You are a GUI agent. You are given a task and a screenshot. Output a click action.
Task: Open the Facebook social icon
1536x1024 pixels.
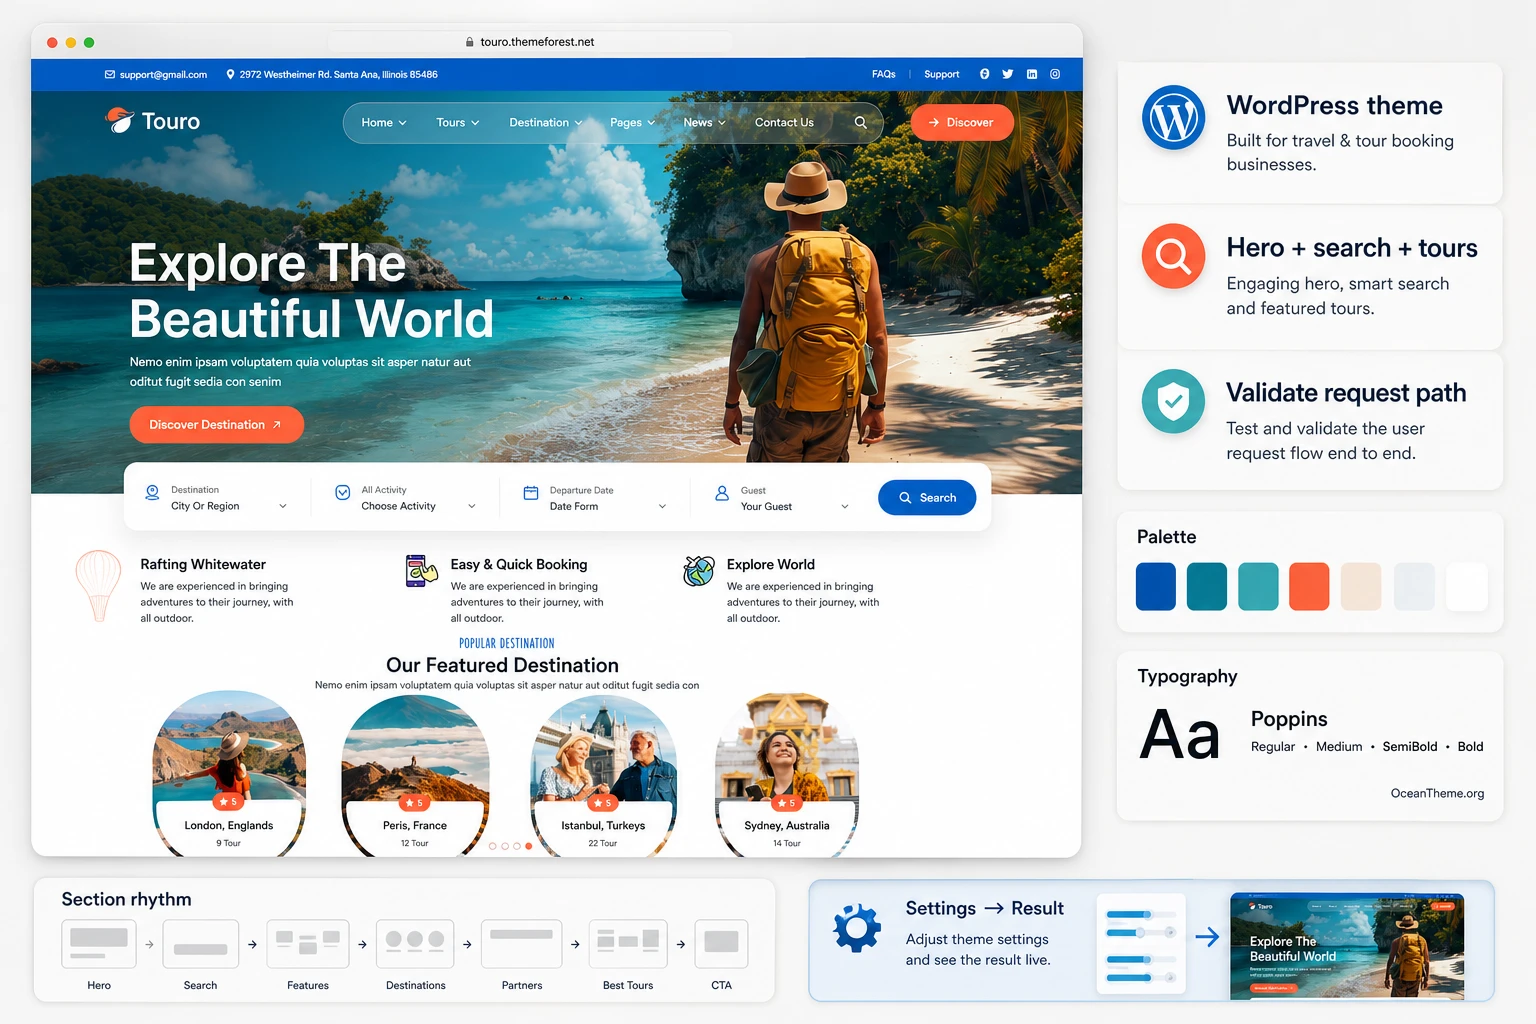(984, 74)
